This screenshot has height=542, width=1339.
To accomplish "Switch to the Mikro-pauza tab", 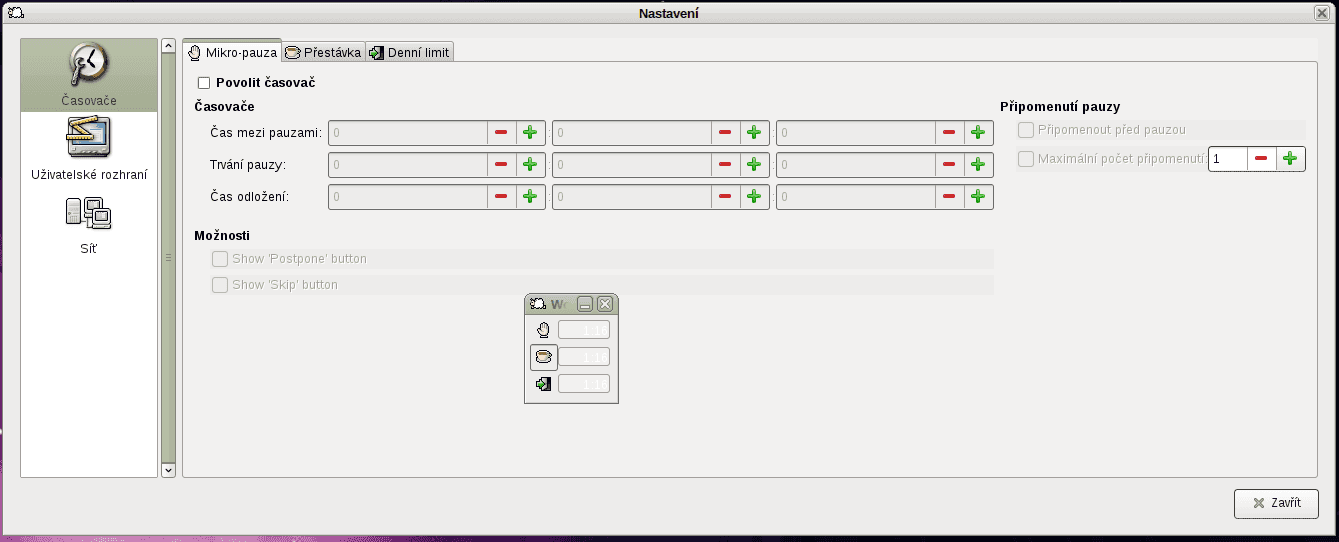I will pos(232,52).
